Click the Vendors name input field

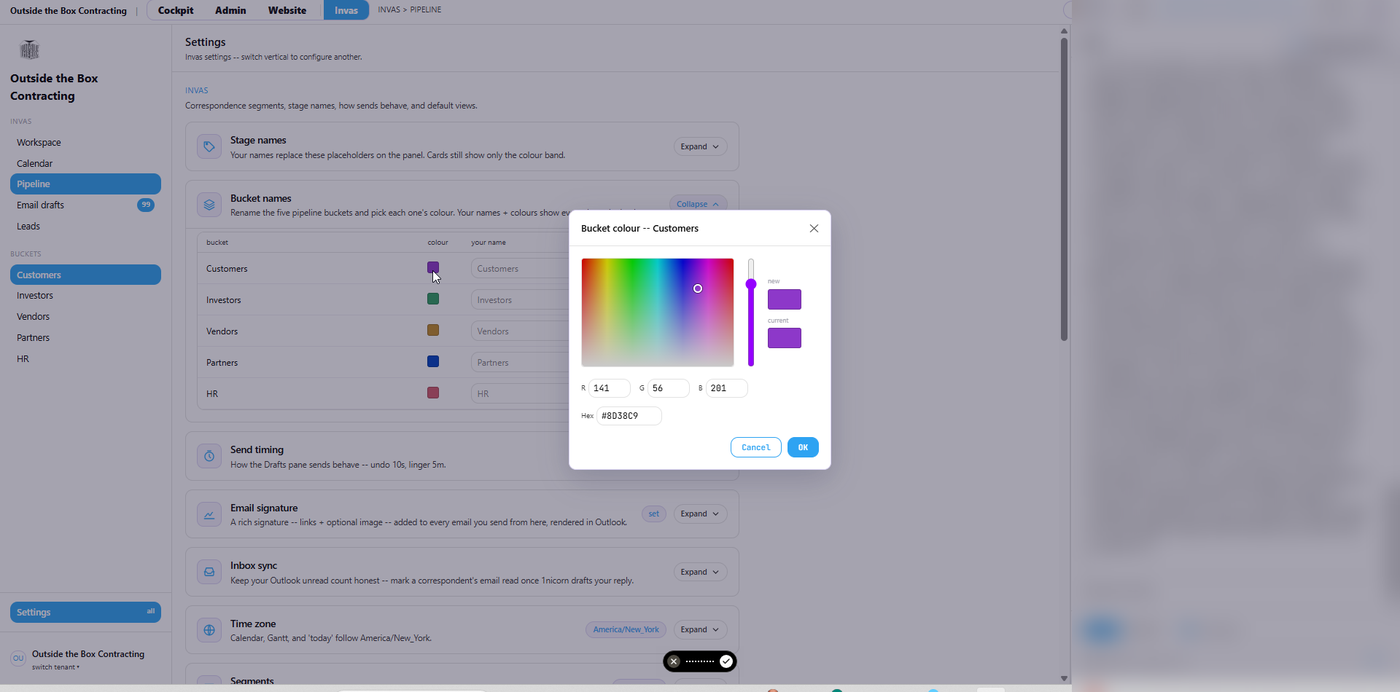520,331
